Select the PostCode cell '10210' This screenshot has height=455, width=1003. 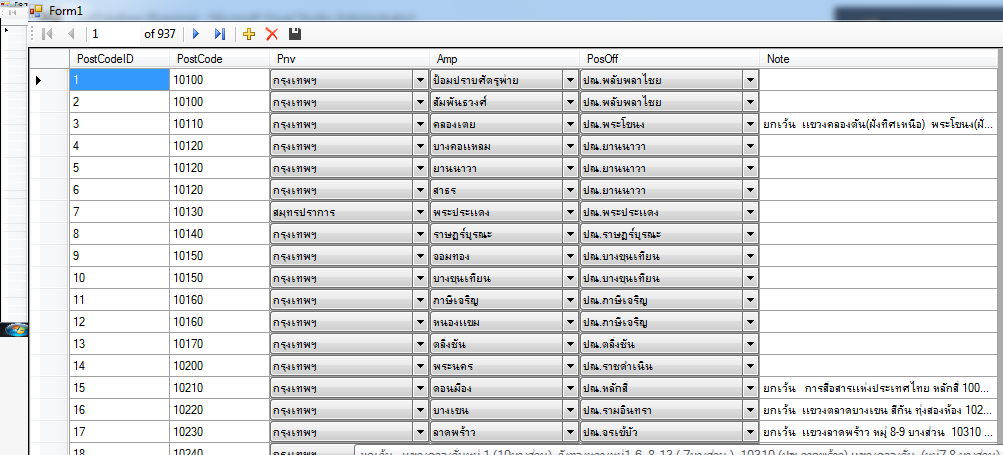[x=219, y=388]
